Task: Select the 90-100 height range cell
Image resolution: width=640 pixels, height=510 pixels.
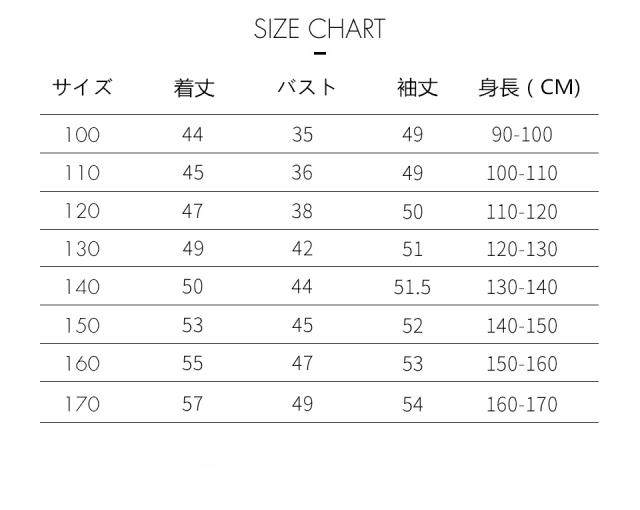Action: tap(522, 135)
